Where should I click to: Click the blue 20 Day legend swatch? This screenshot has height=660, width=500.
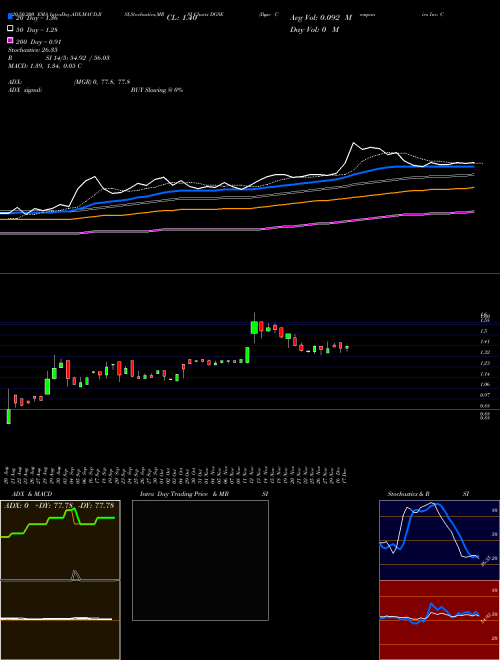(x=11, y=17)
